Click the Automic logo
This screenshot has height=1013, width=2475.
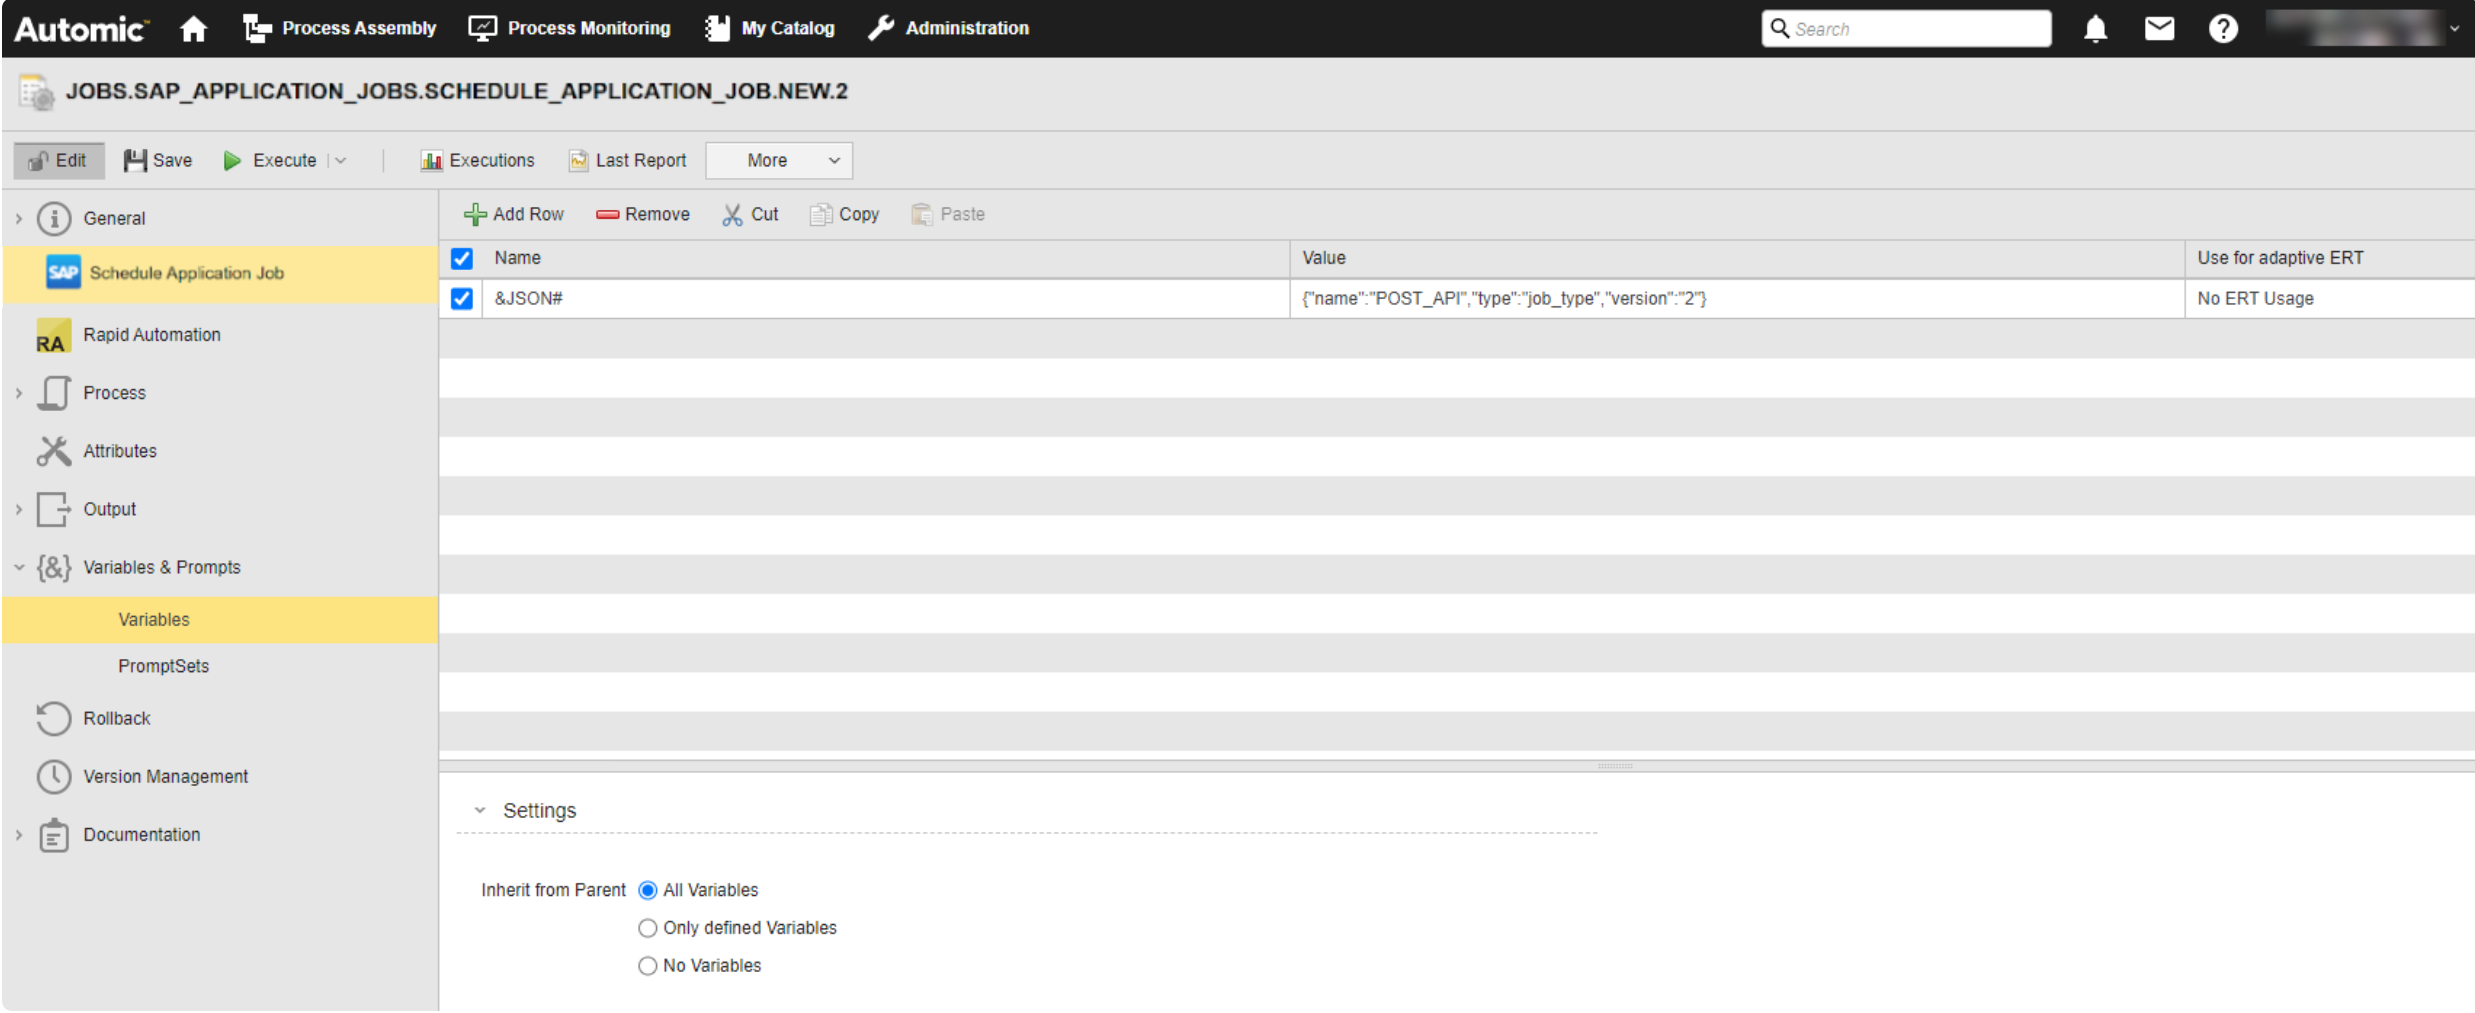pyautogui.click(x=82, y=29)
